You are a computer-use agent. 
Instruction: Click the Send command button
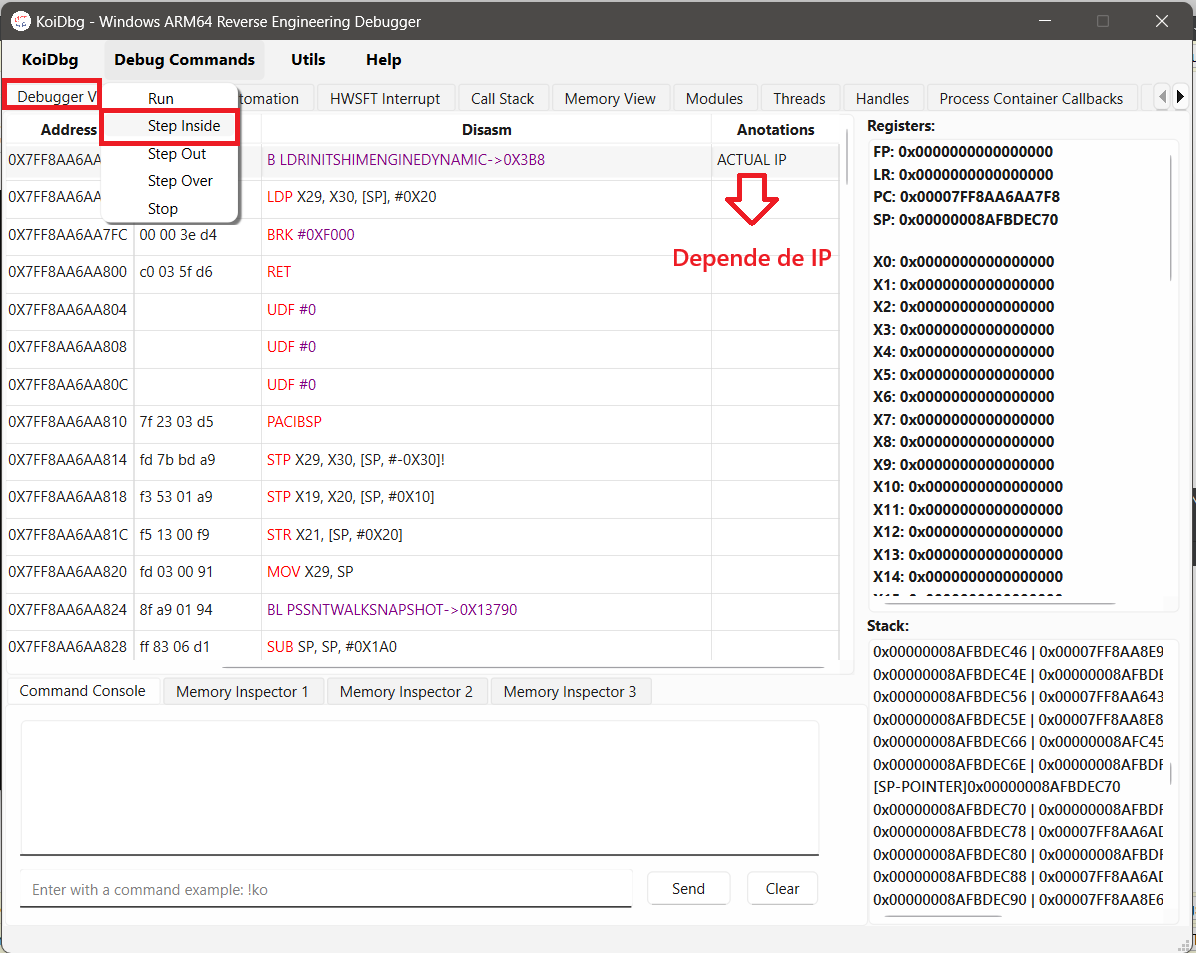pyautogui.click(x=688, y=888)
